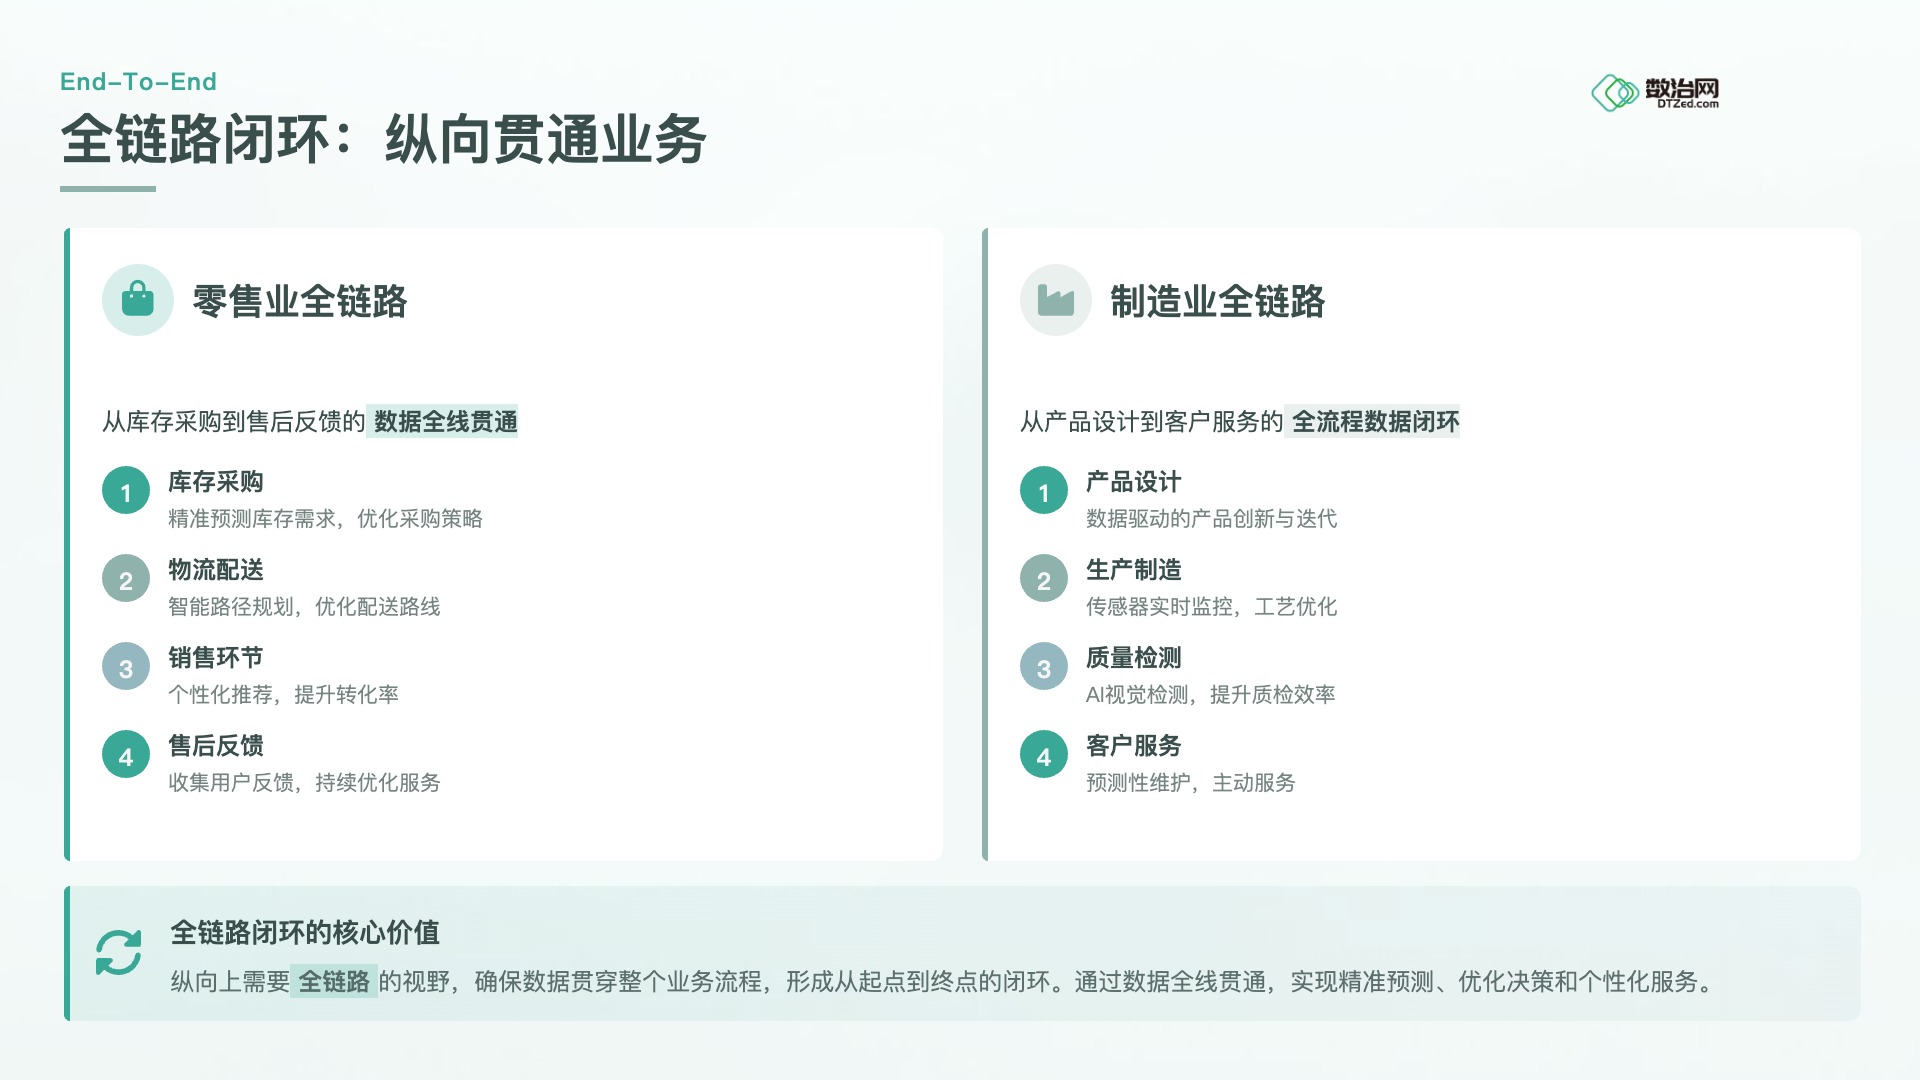Screen dimensions: 1920x1080
Task: Select the 零售业全链路 heading
Action: [299, 301]
